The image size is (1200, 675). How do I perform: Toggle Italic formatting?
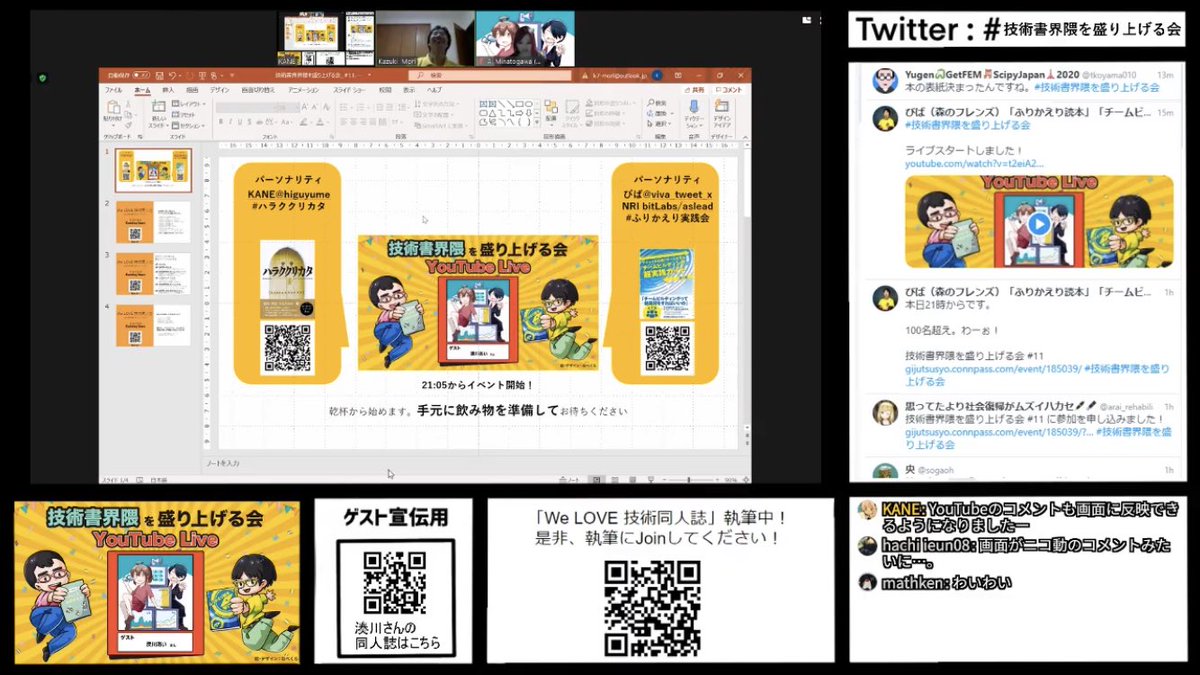(x=230, y=122)
